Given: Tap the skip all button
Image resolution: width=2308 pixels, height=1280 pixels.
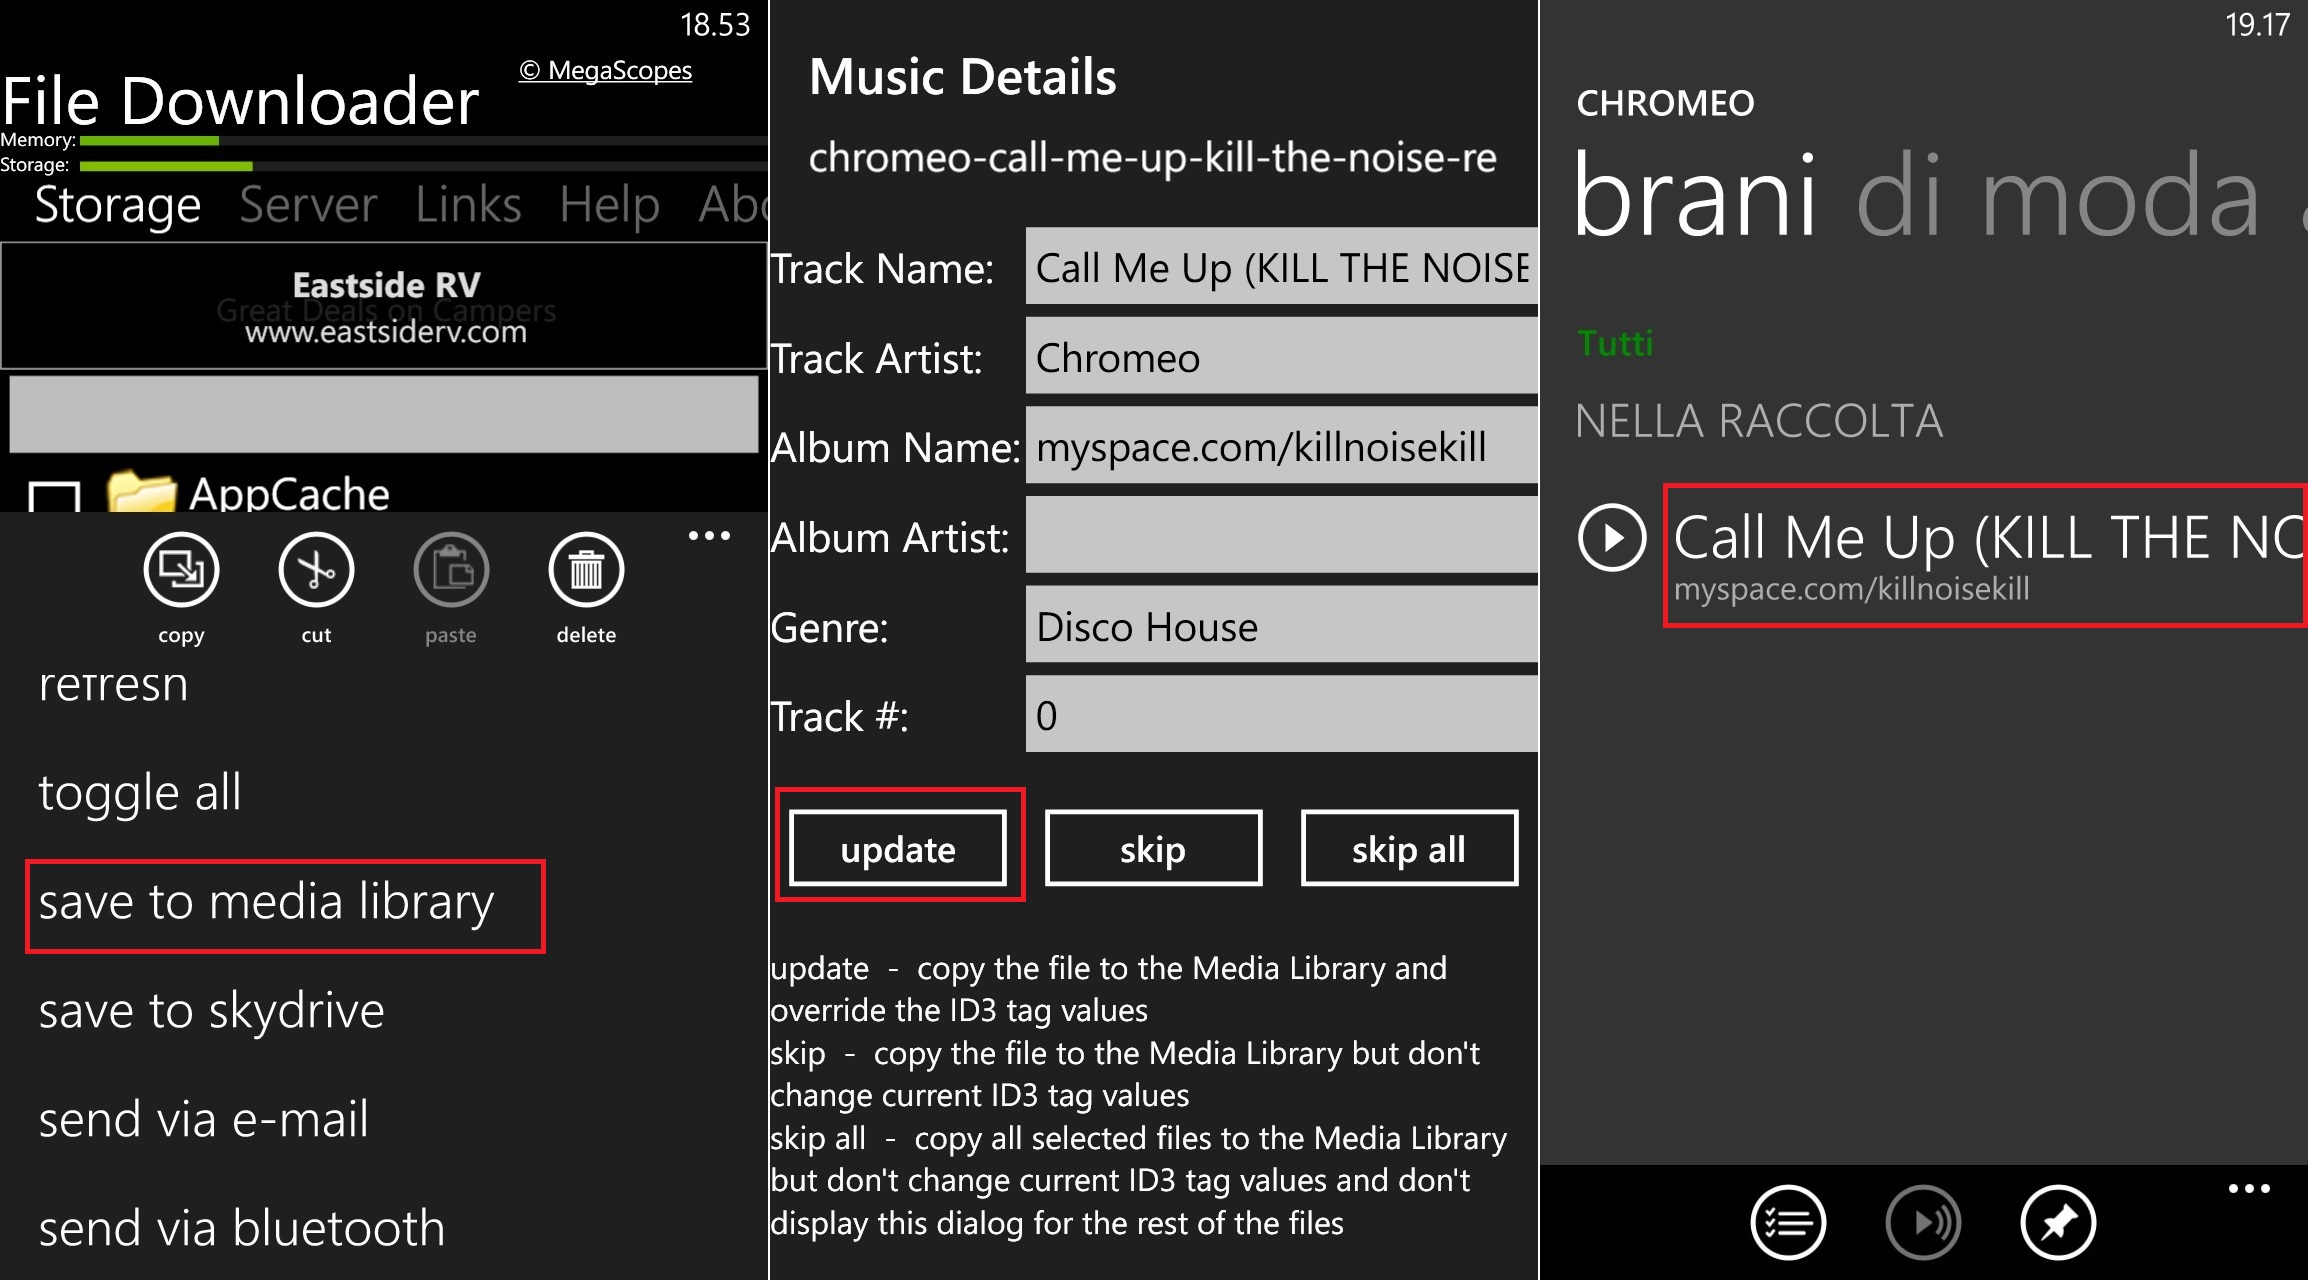Looking at the screenshot, I should [x=1409, y=848].
